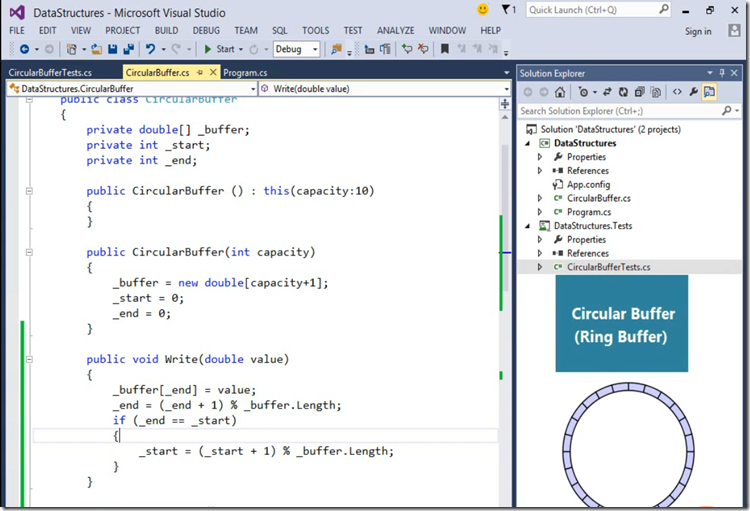Click the Navigate Backward toolbar arrow
This screenshot has width=750, height=511.
coord(24,49)
